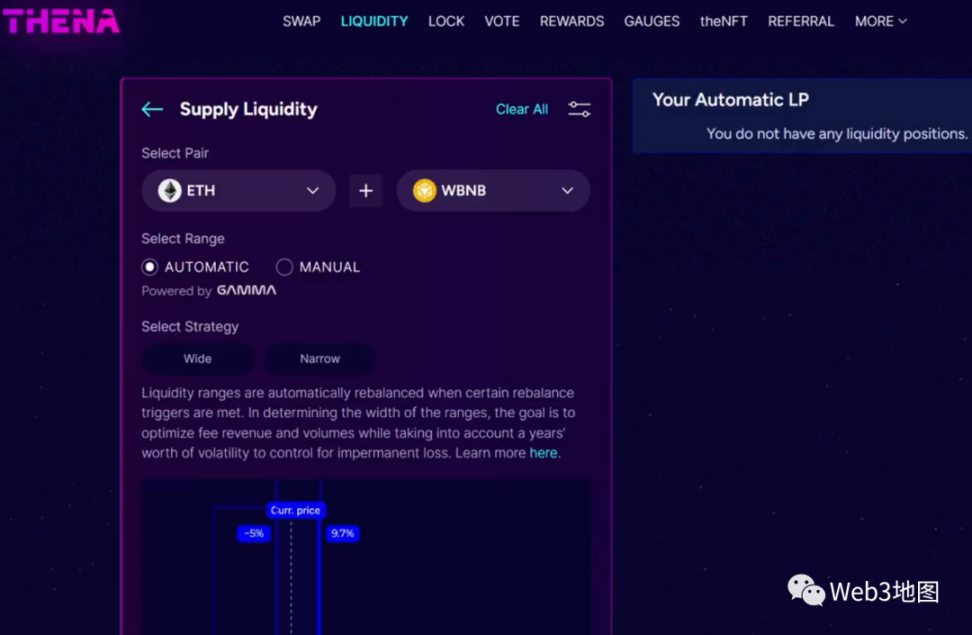The height and width of the screenshot is (635, 972).
Task: Expand the ETH token dropdown
Action: pos(312,190)
